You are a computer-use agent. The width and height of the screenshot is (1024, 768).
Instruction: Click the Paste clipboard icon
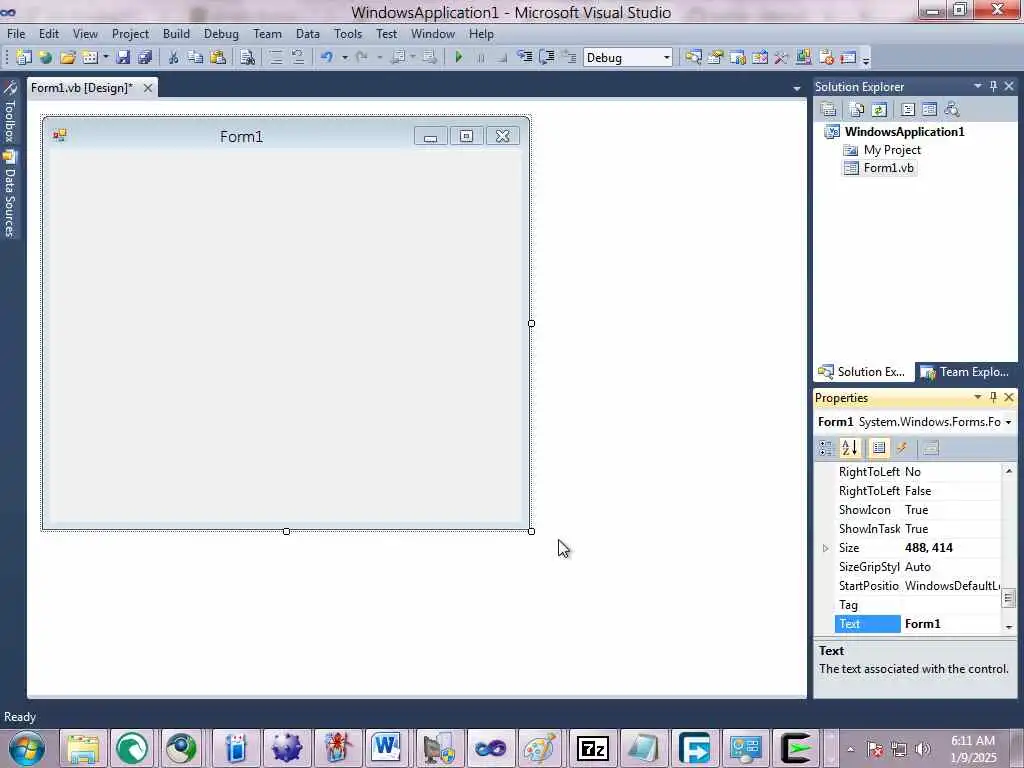pos(217,57)
